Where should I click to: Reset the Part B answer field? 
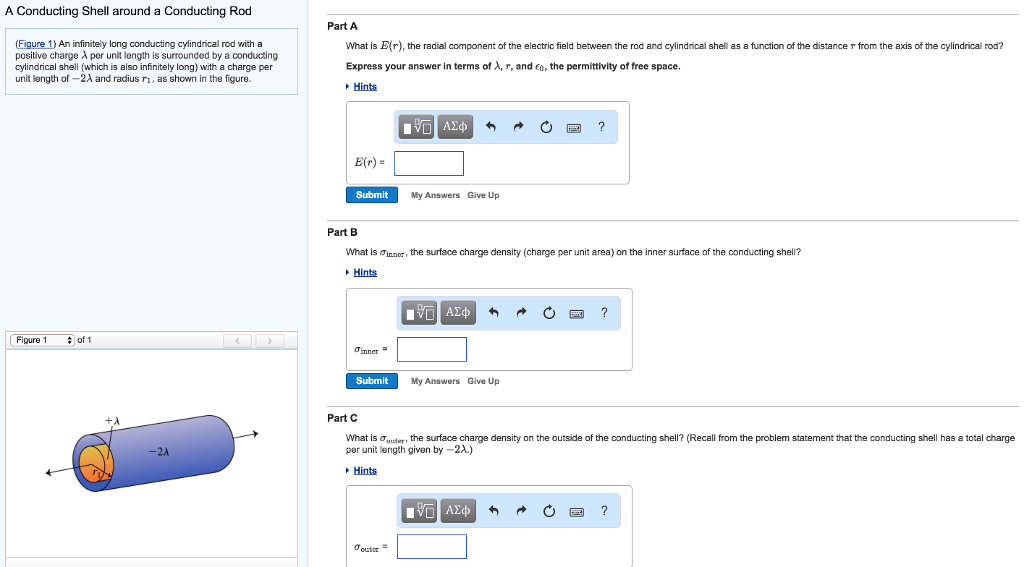549,313
